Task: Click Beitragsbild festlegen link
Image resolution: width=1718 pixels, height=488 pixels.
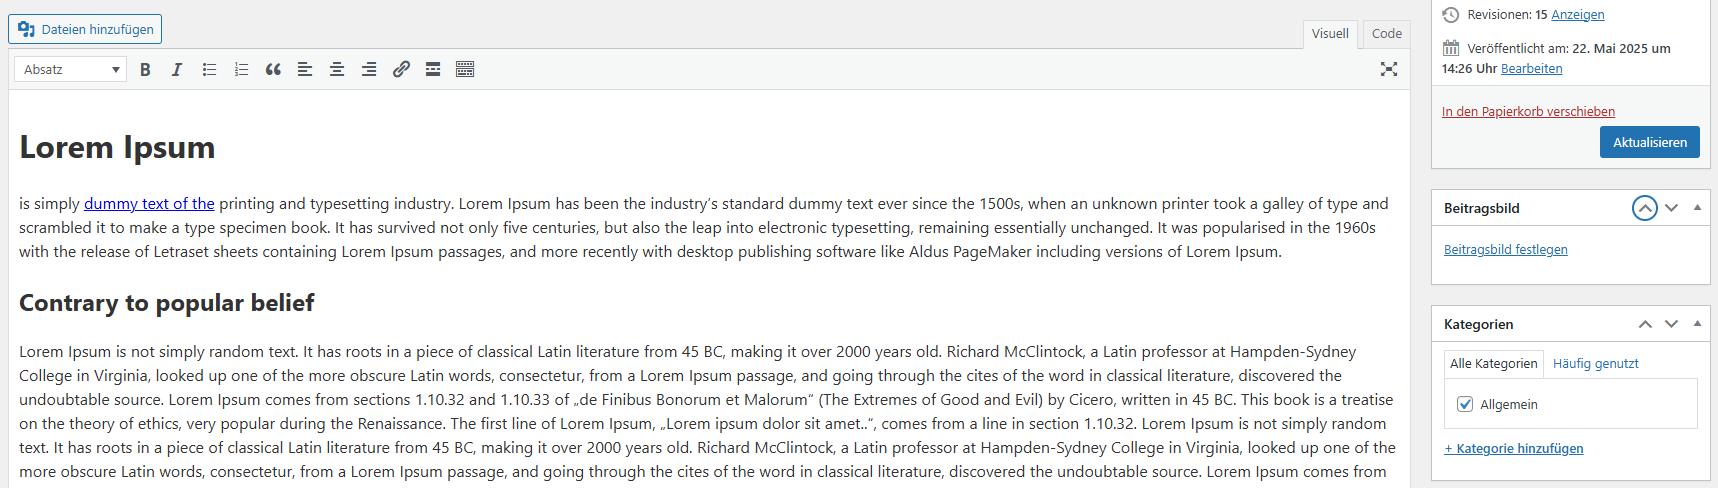Action: 1506,250
